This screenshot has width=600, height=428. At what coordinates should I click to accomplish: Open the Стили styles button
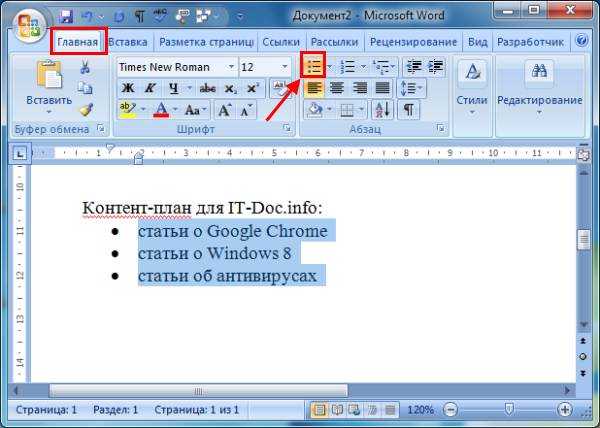472,89
